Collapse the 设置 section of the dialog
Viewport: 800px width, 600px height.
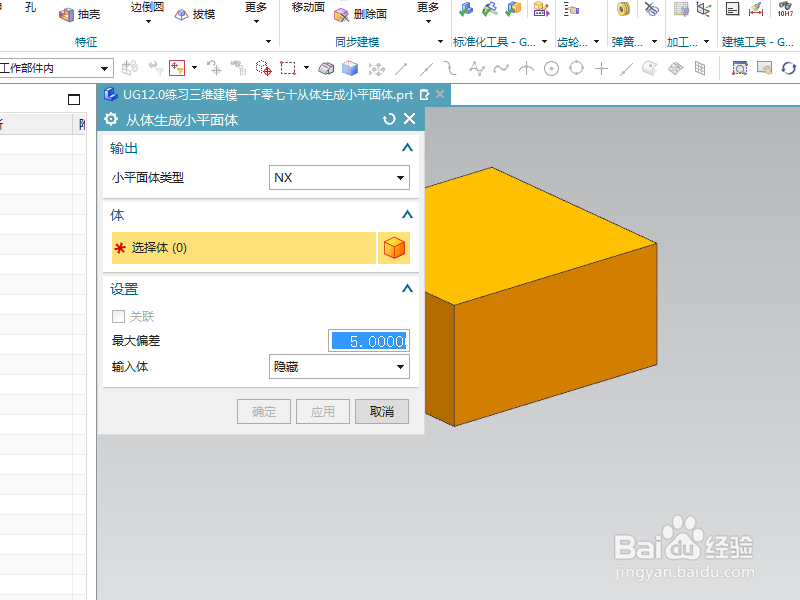coord(407,289)
